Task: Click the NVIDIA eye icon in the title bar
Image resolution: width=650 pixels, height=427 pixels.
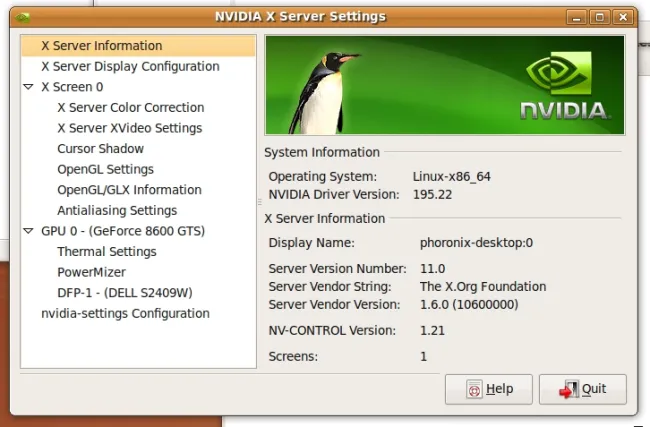Action: click(x=22, y=17)
